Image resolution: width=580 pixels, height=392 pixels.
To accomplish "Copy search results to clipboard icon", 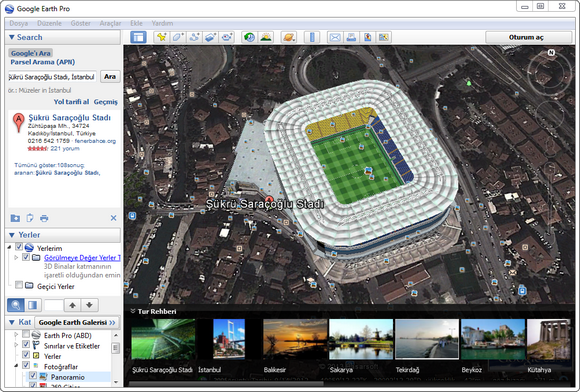I will click(30, 218).
